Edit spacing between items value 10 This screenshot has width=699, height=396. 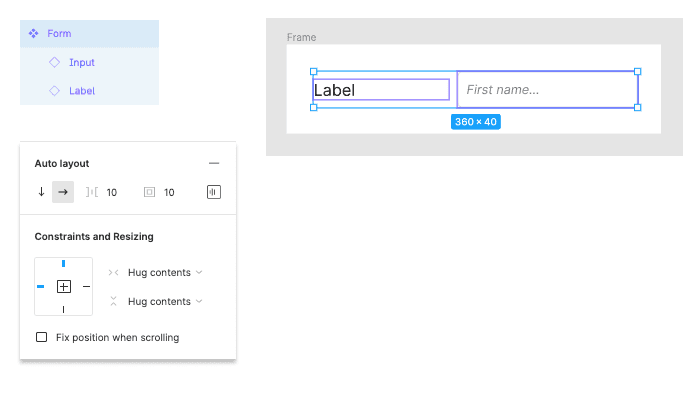coord(111,193)
